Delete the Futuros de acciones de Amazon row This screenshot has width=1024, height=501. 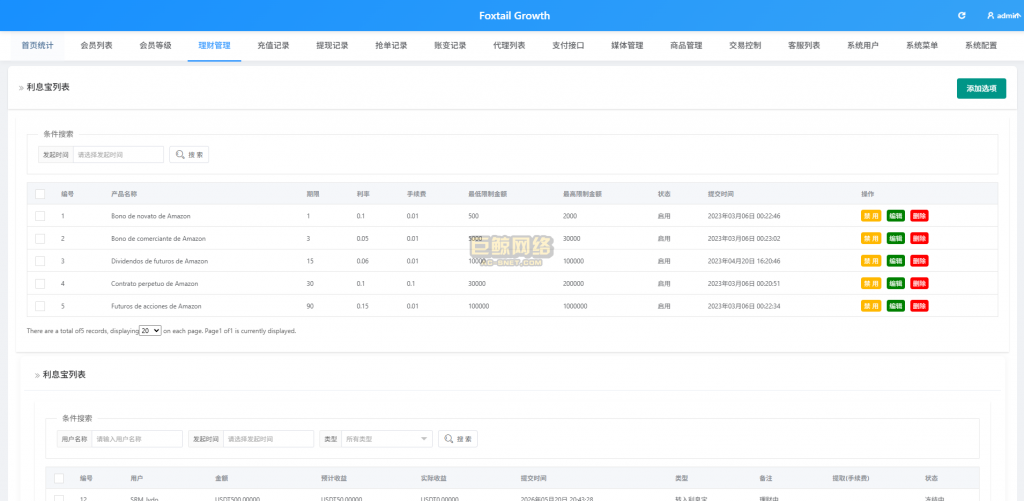pyautogui.click(x=919, y=306)
